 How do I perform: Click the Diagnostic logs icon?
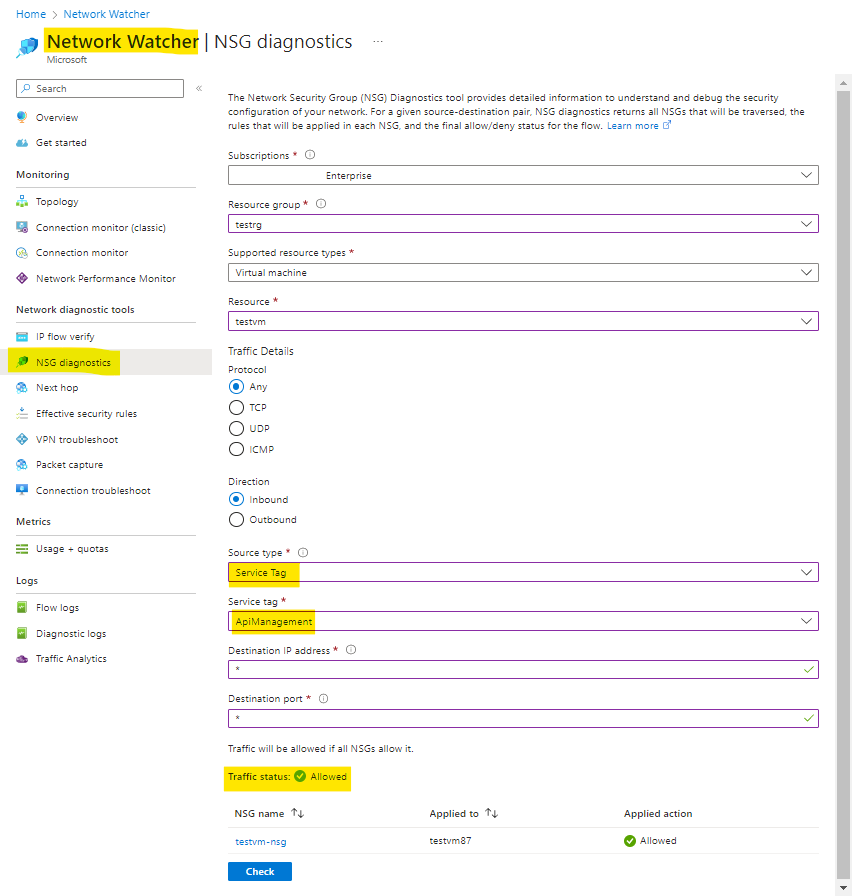[22, 633]
